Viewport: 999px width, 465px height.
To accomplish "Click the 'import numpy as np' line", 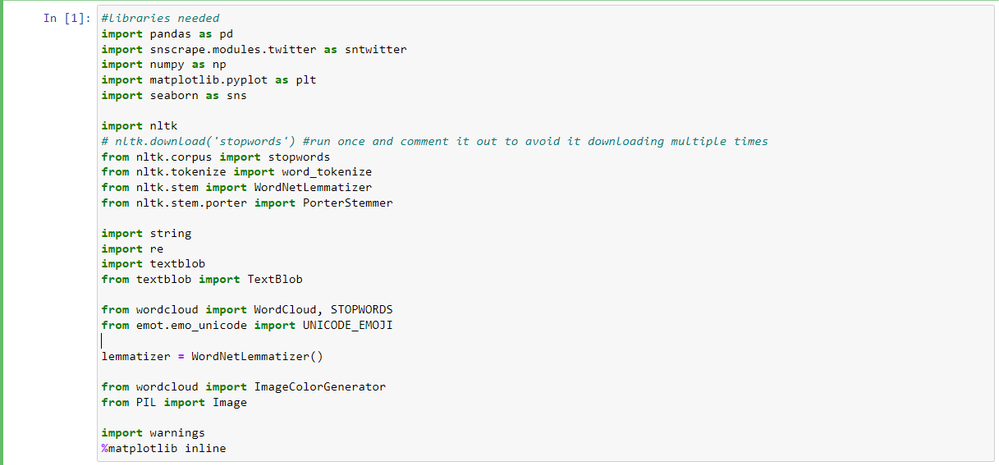I will 163,64.
